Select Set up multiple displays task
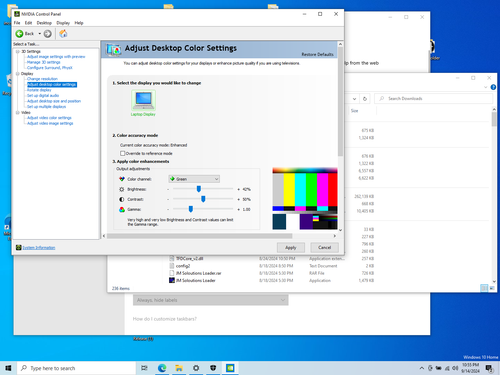The image size is (500, 375). (x=47, y=107)
